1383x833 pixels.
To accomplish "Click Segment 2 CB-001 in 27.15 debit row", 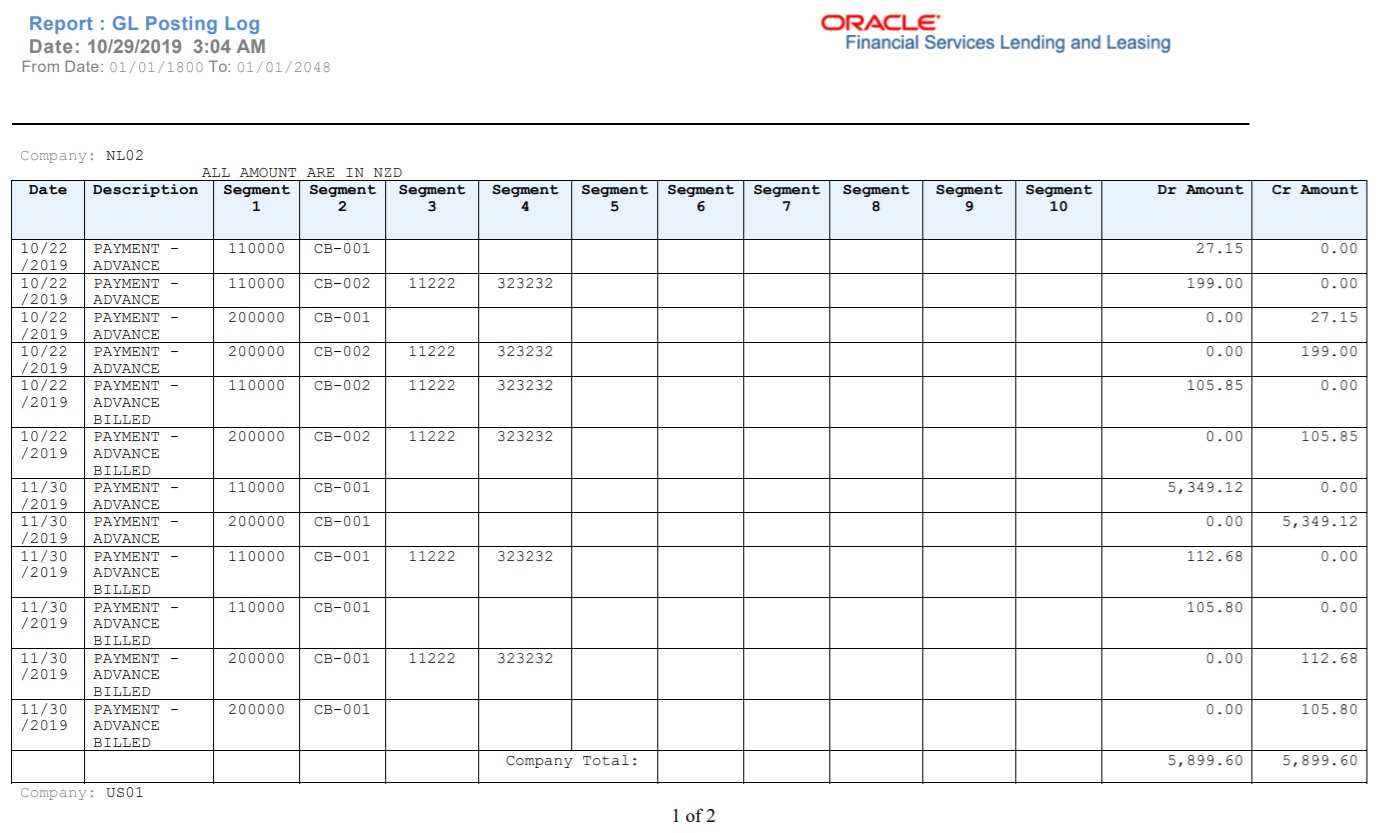I will (342, 249).
